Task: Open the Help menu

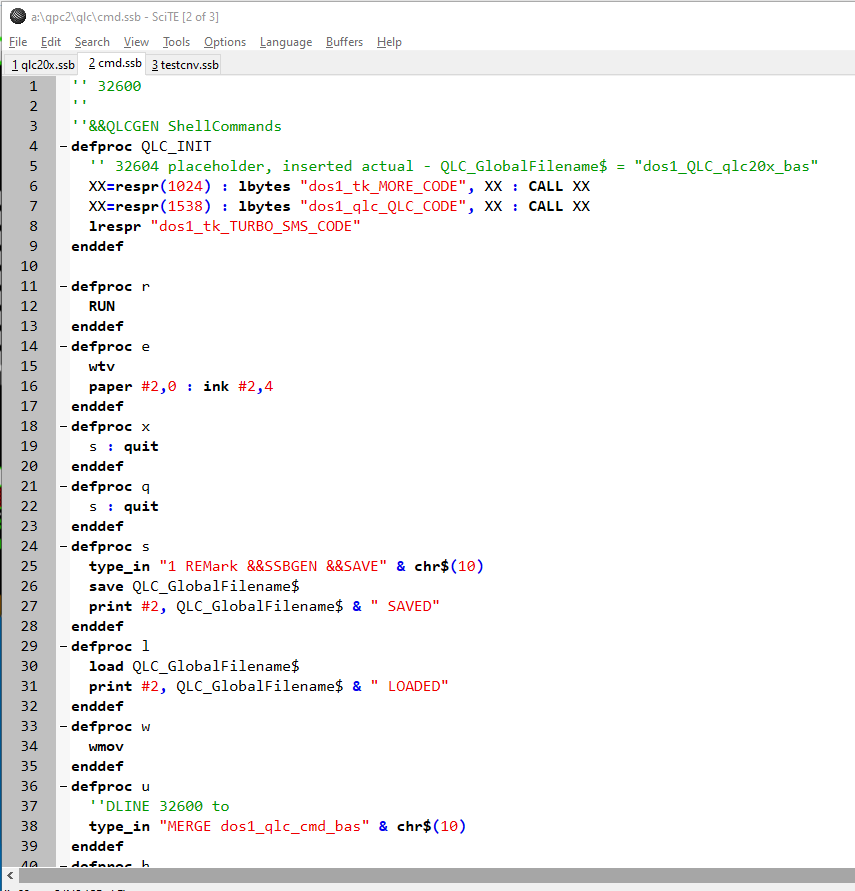Action: [389, 42]
